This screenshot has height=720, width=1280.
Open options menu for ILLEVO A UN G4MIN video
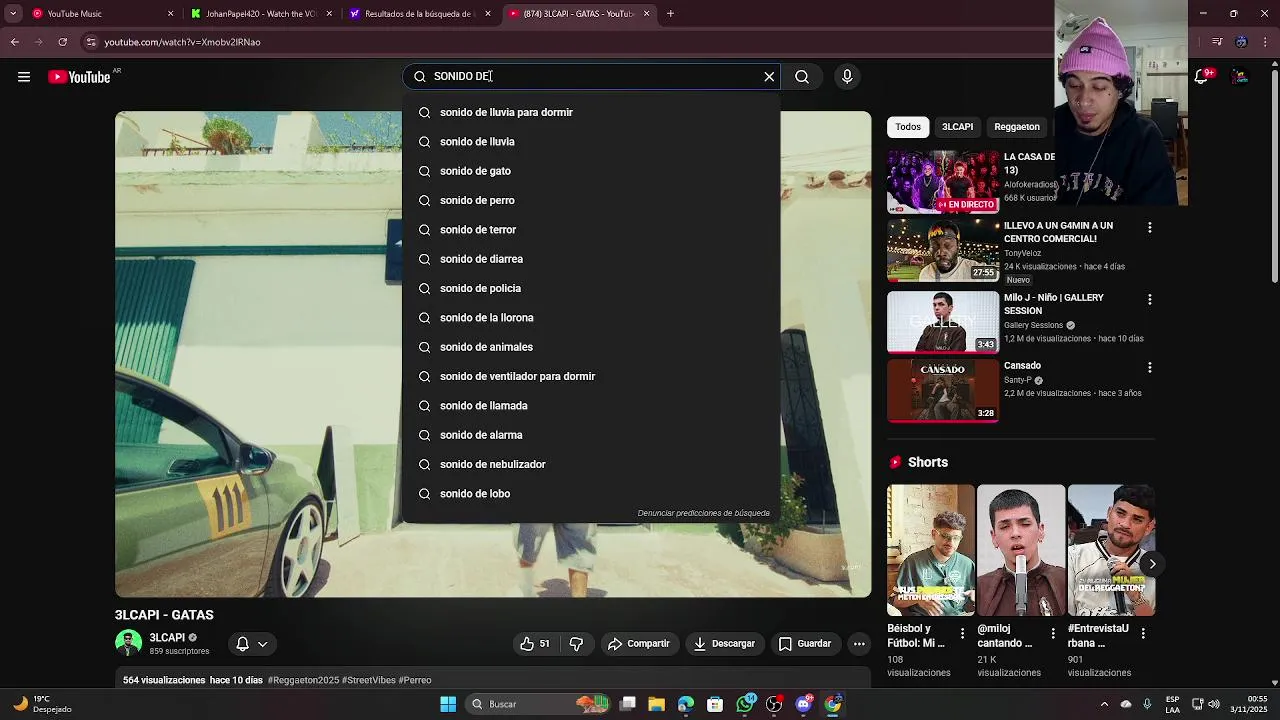(1149, 228)
